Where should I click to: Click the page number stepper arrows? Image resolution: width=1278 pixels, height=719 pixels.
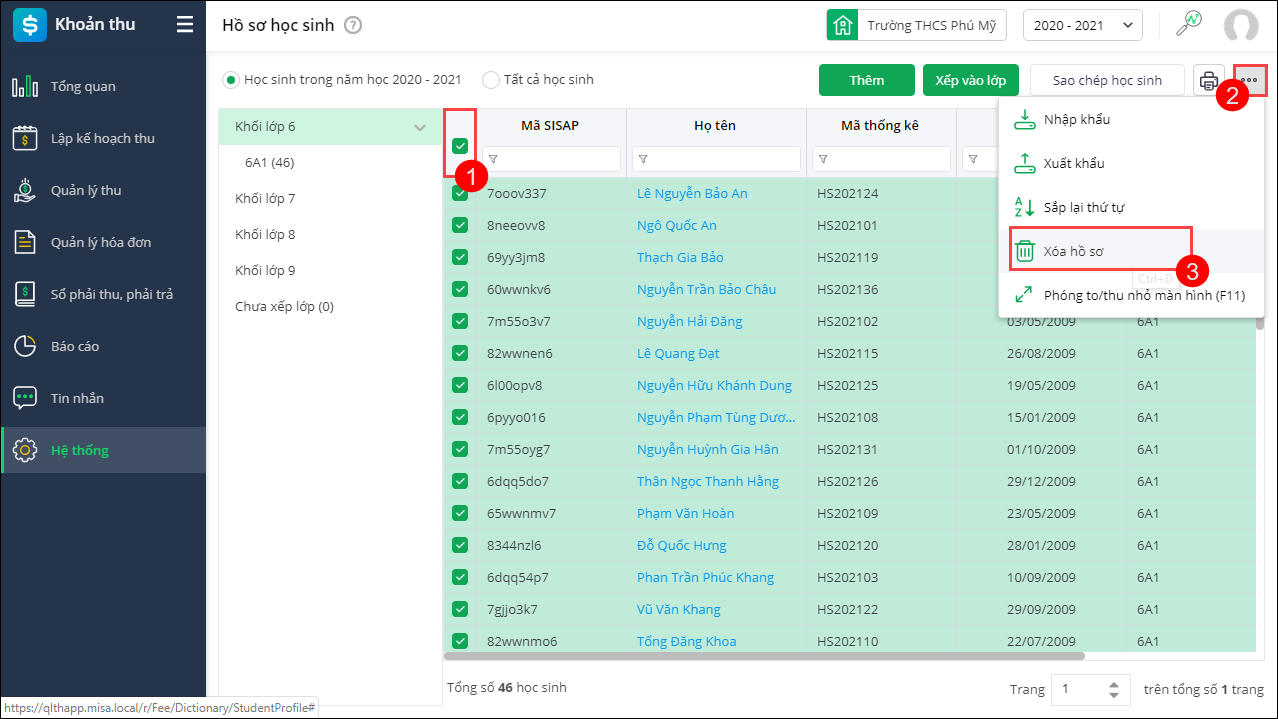click(1114, 689)
